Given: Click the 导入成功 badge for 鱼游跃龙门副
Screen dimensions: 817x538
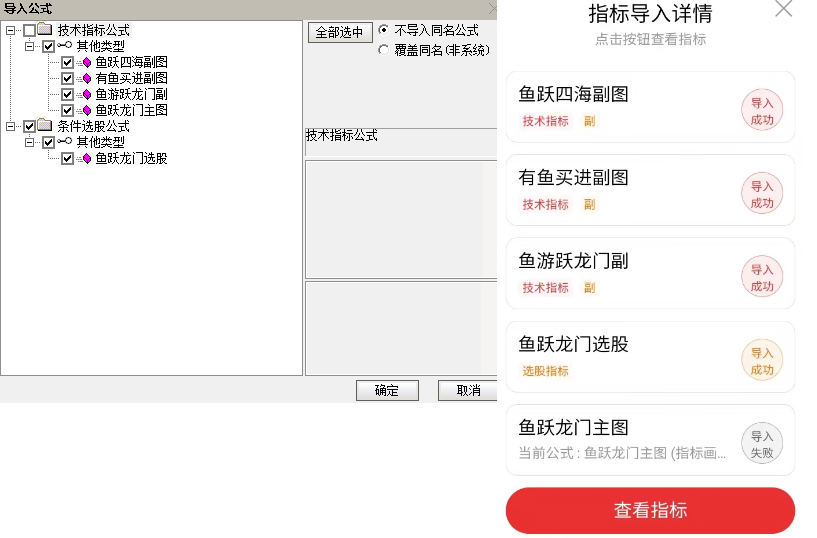Looking at the screenshot, I should pyautogui.click(x=762, y=277).
